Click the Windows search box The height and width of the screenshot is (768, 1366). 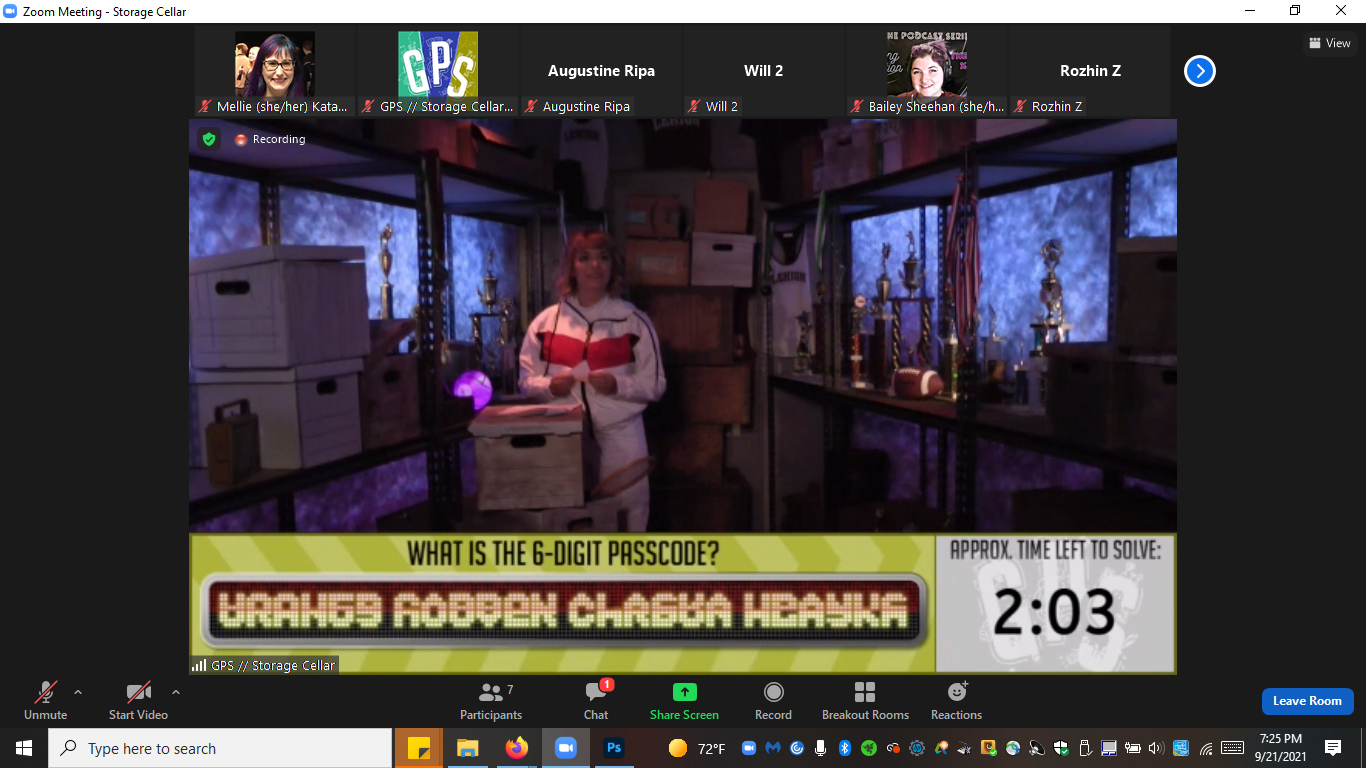click(x=220, y=748)
